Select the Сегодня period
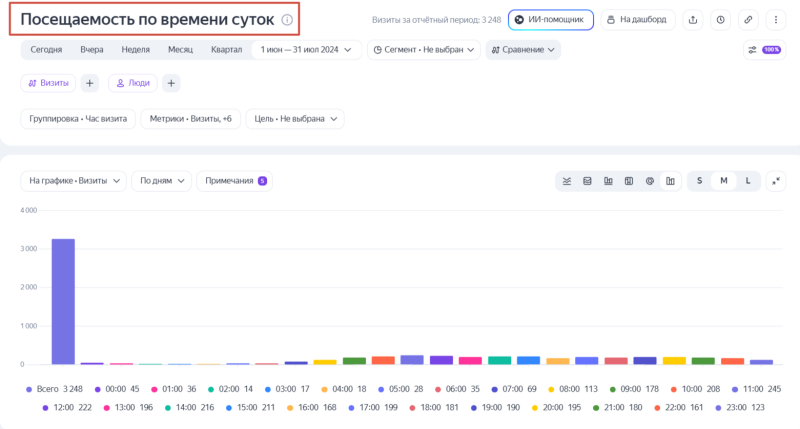800x429 pixels. (46, 49)
